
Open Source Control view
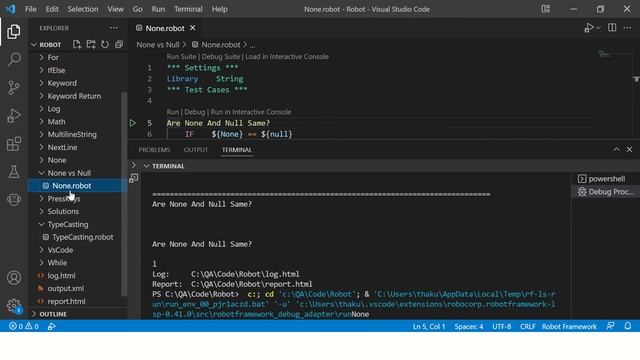[x=13, y=87]
